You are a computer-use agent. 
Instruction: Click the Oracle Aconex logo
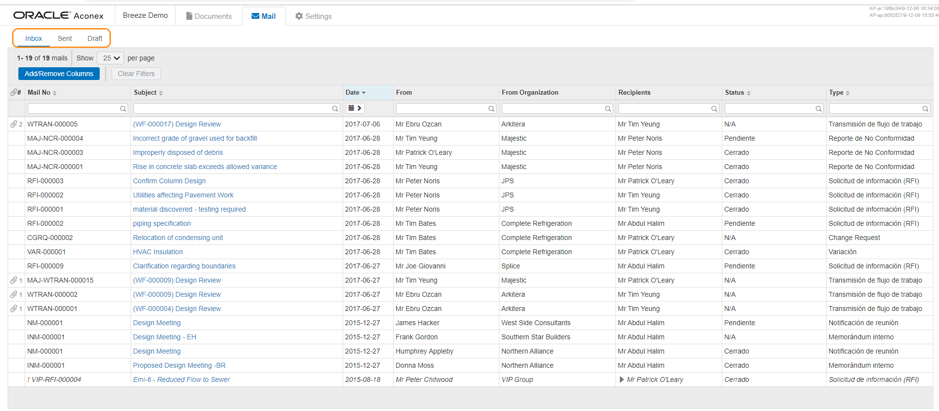59,16
